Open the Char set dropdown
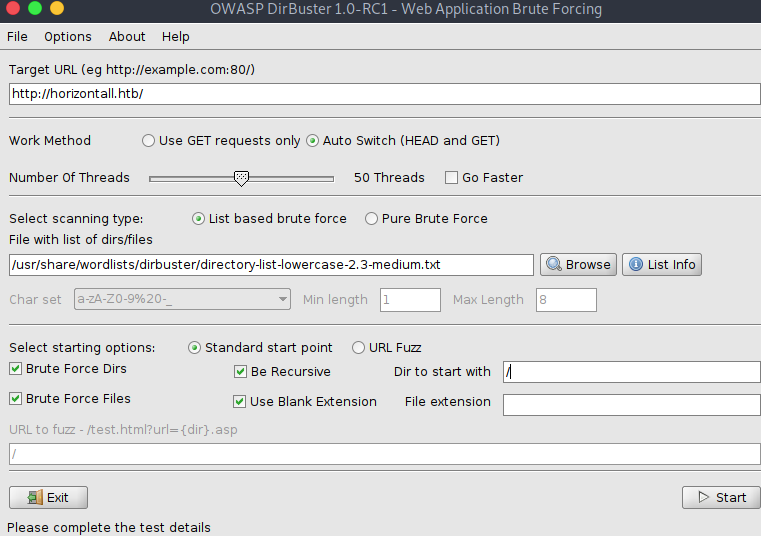Image resolution: width=761 pixels, height=536 pixels. [182, 299]
